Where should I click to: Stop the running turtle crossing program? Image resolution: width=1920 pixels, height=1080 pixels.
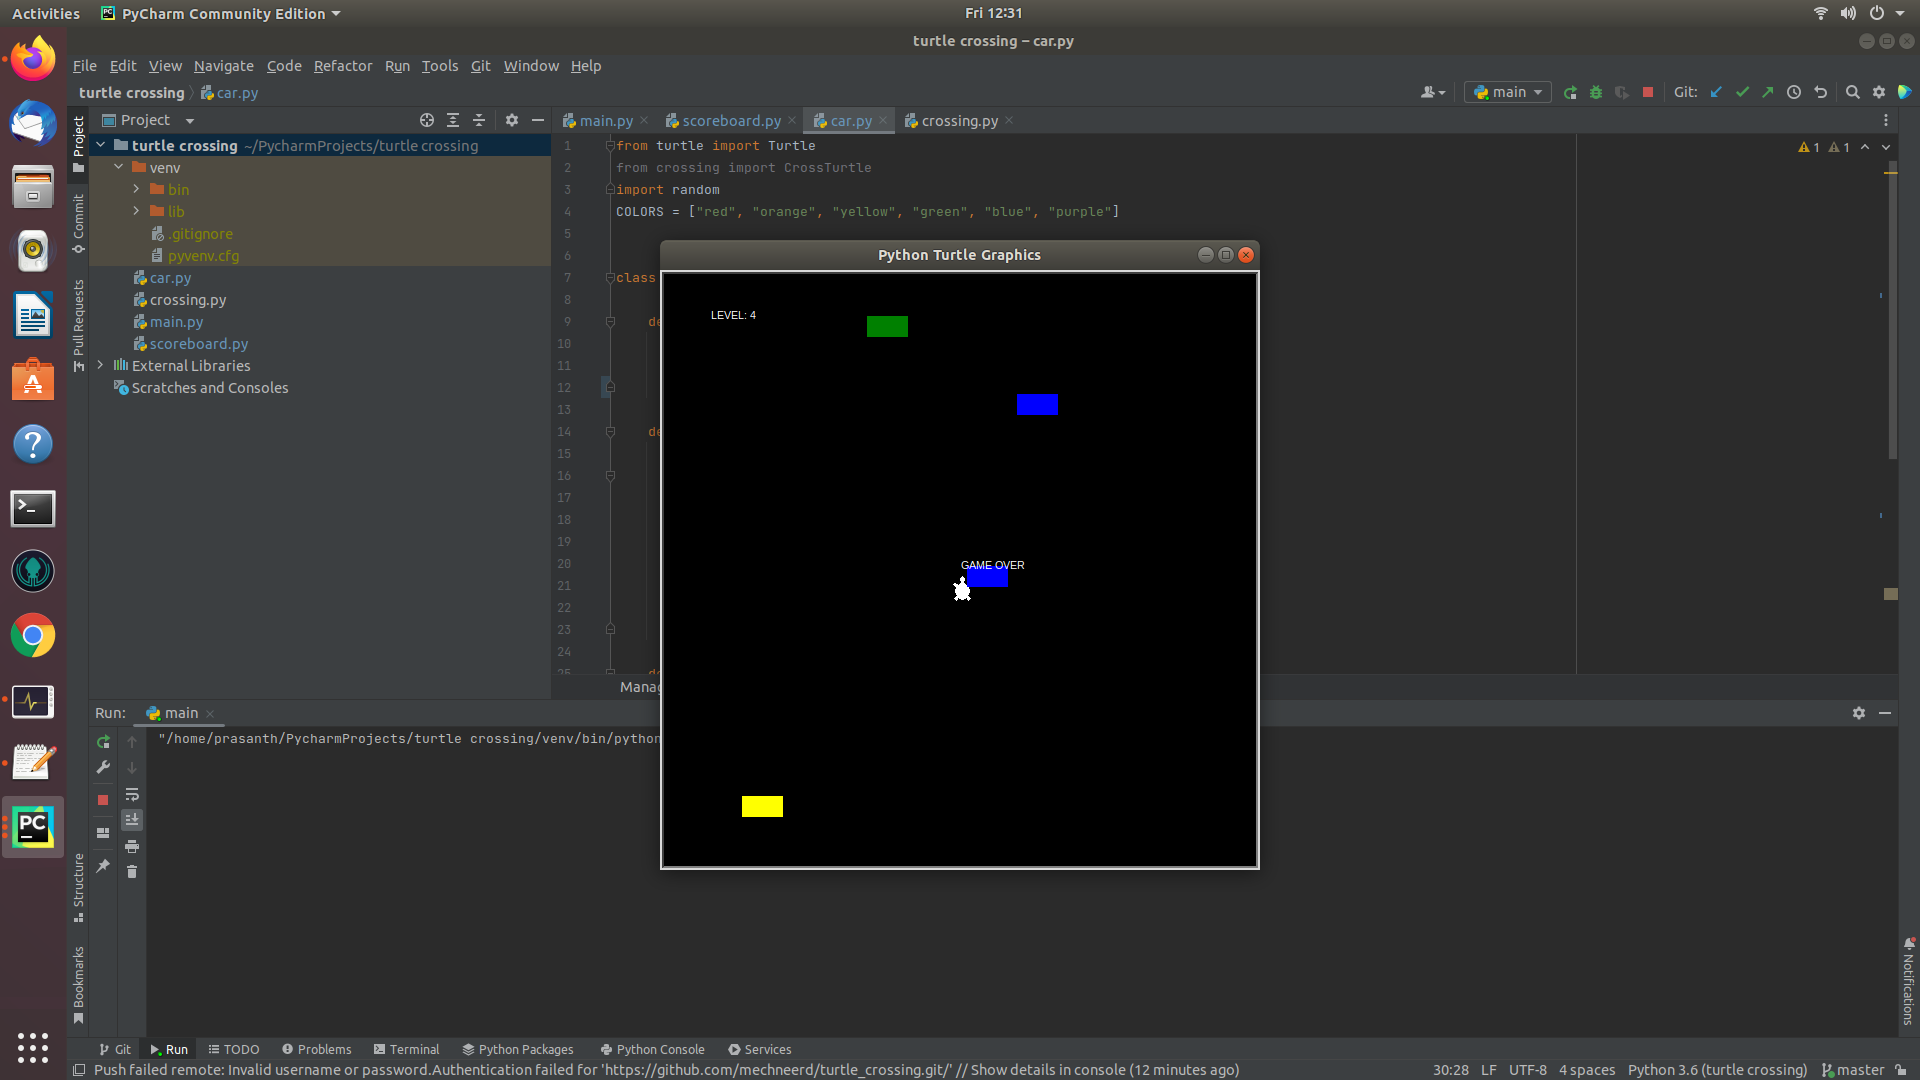pyautogui.click(x=1648, y=91)
